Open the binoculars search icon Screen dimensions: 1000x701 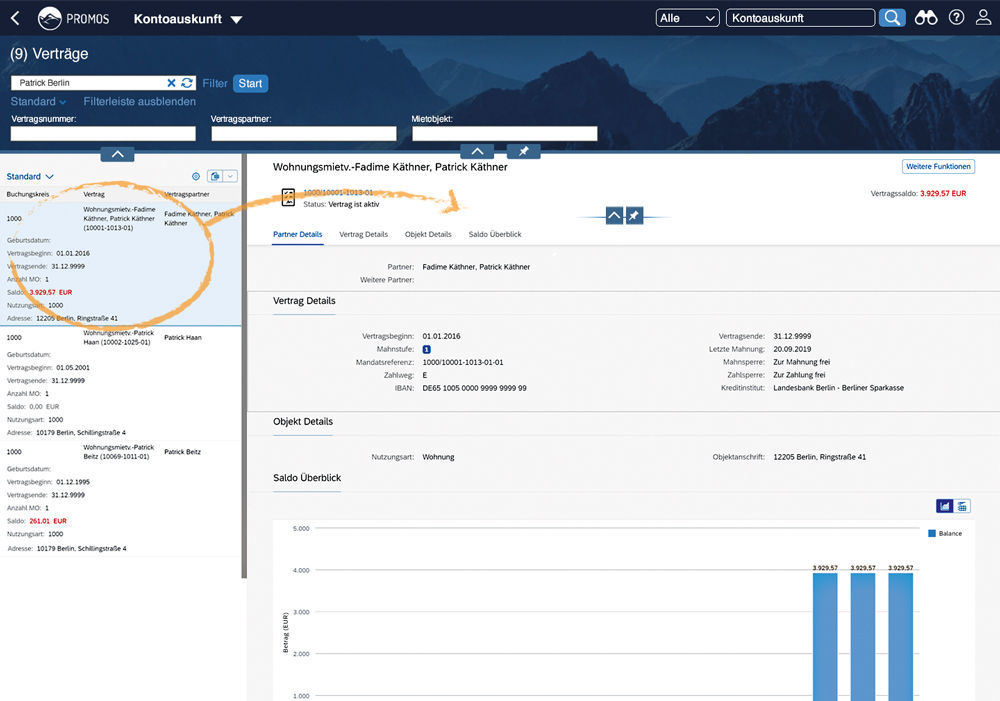click(x=926, y=18)
